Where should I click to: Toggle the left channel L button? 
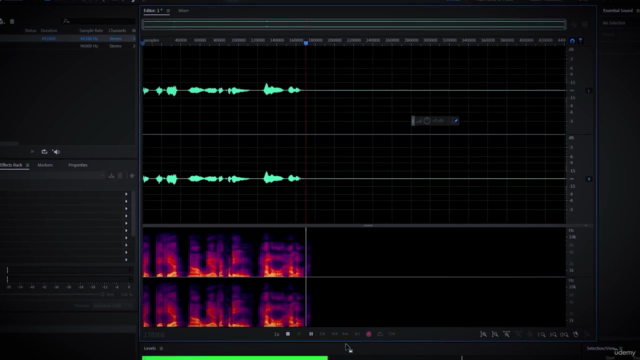coord(589,91)
